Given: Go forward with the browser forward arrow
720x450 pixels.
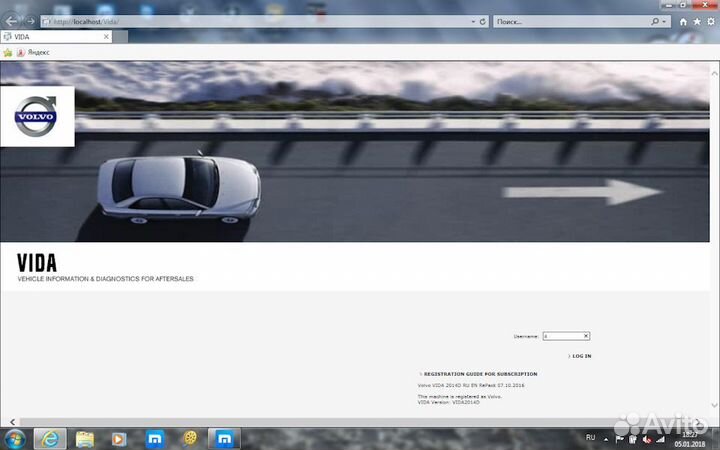Looking at the screenshot, I should (x=30, y=21).
